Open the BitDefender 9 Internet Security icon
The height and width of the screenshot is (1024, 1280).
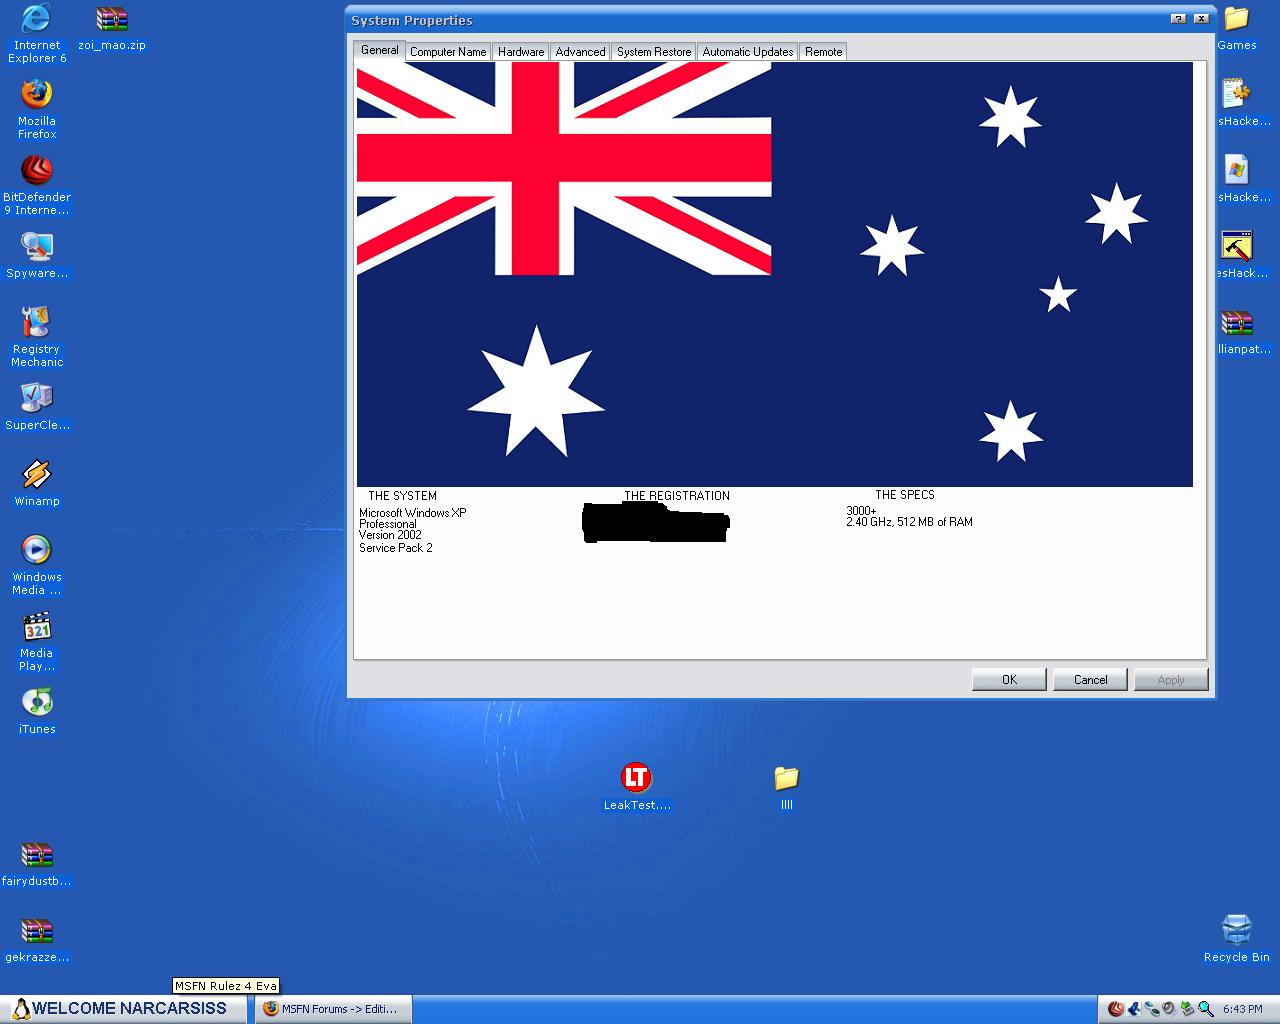pyautogui.click(x=37, y=185)
